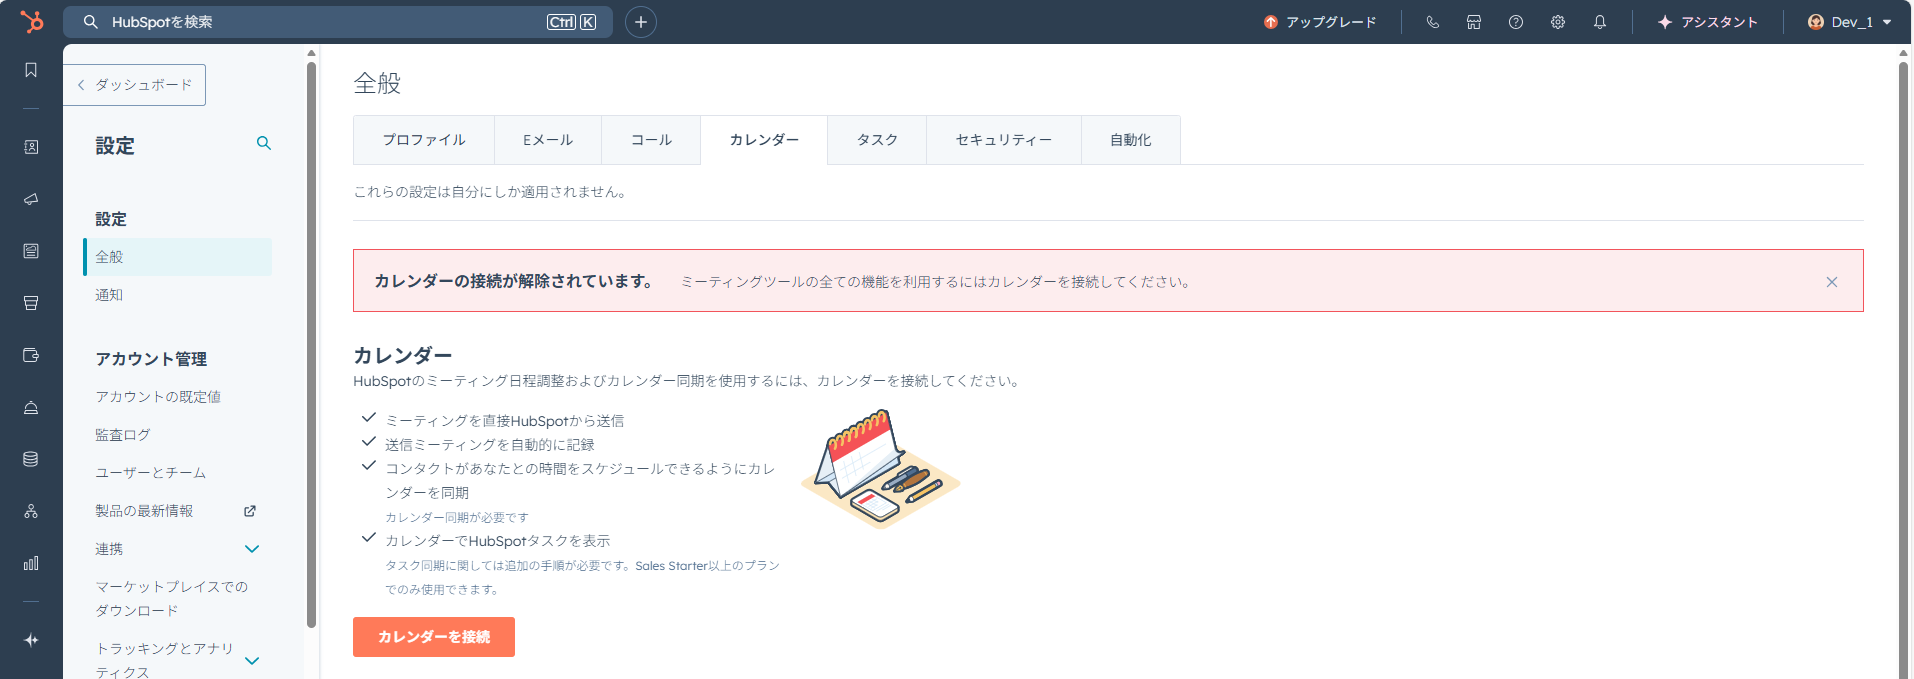Open the settings gear icon in header
Screen dimensions: 1914x679
pos(1558,22)
